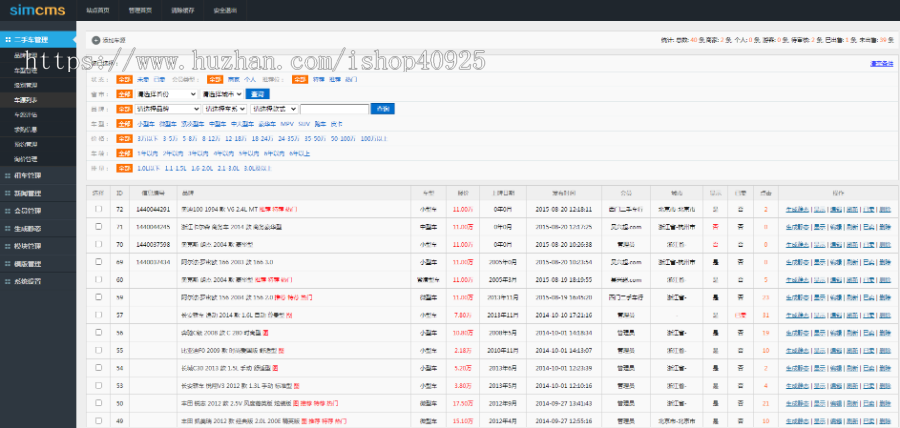The width and height of the screenshot is (900, 428).
Task: Check the checkbox for row ID 72
Action: pyautogui.click(x=98, y=209)
